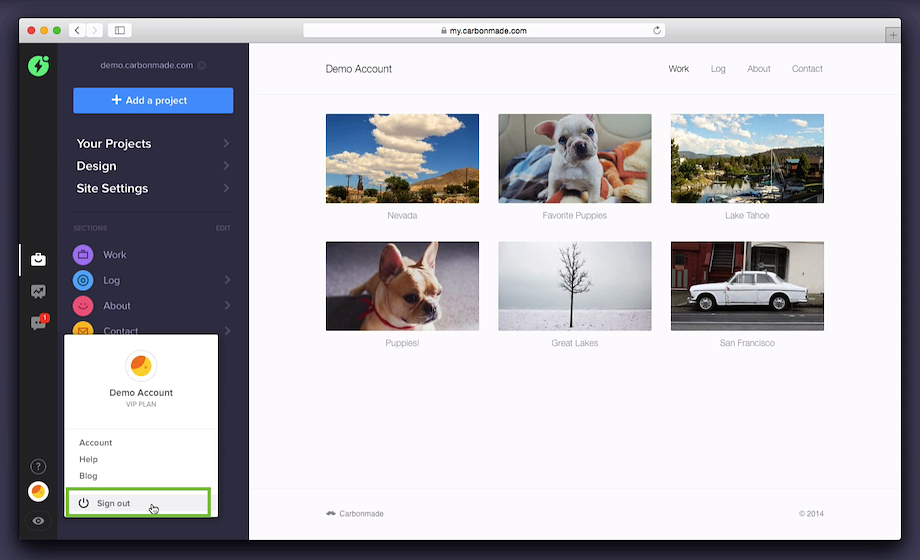Open Your Projects menu item
The height and width of the screenshot is (560, 920).
(x=114, y=144)
